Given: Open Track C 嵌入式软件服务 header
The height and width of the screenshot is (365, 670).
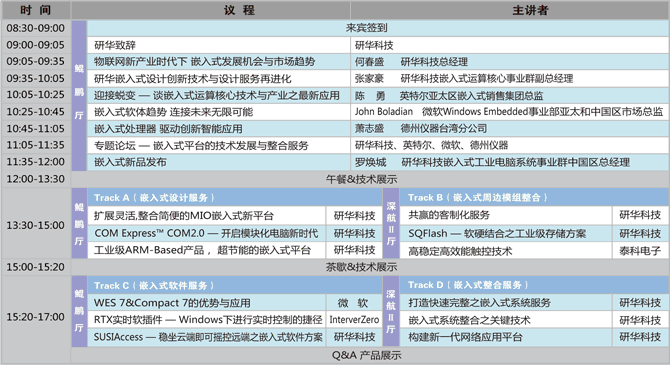Looking at the screenshot, I should 235,285.
